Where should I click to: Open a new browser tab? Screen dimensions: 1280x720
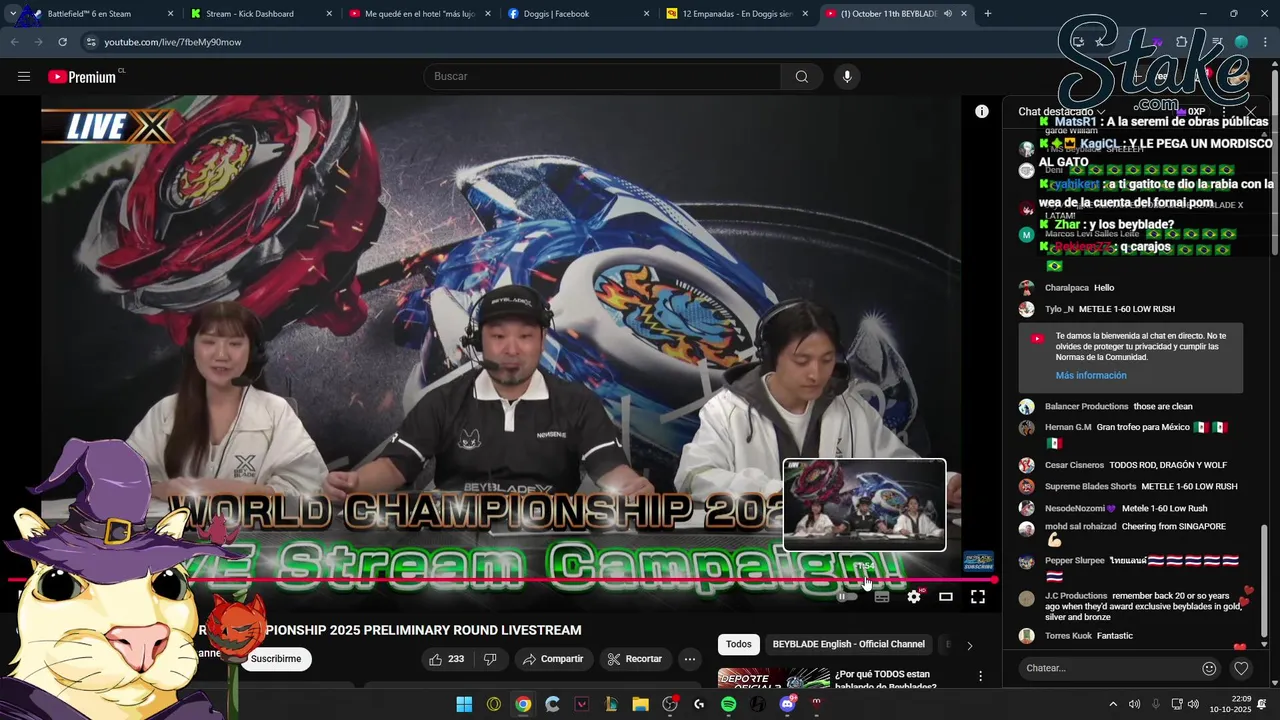(x=988, y=14)
